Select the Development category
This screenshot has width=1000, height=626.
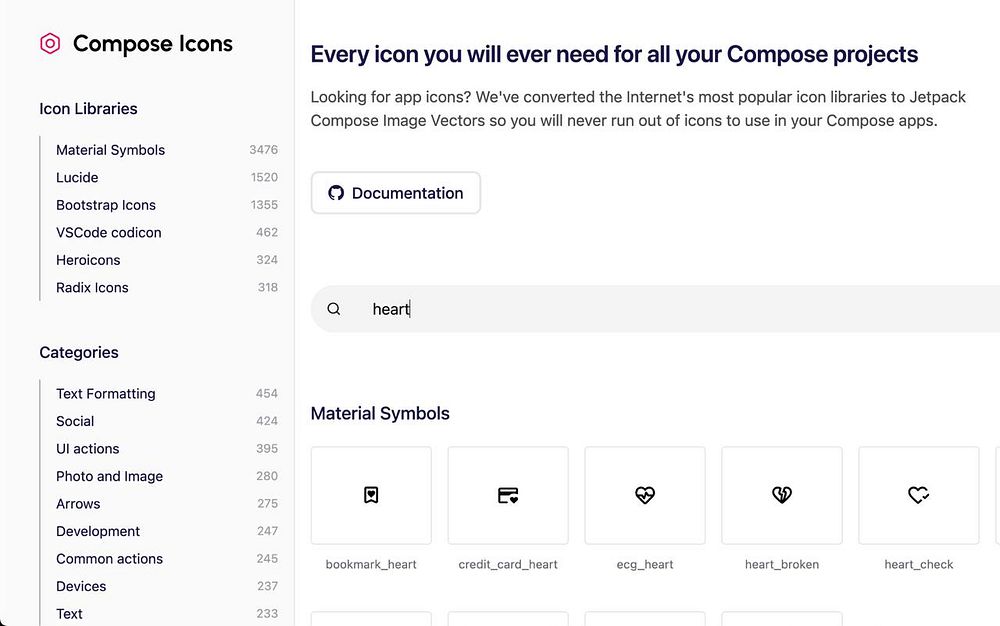pos(98,531)
